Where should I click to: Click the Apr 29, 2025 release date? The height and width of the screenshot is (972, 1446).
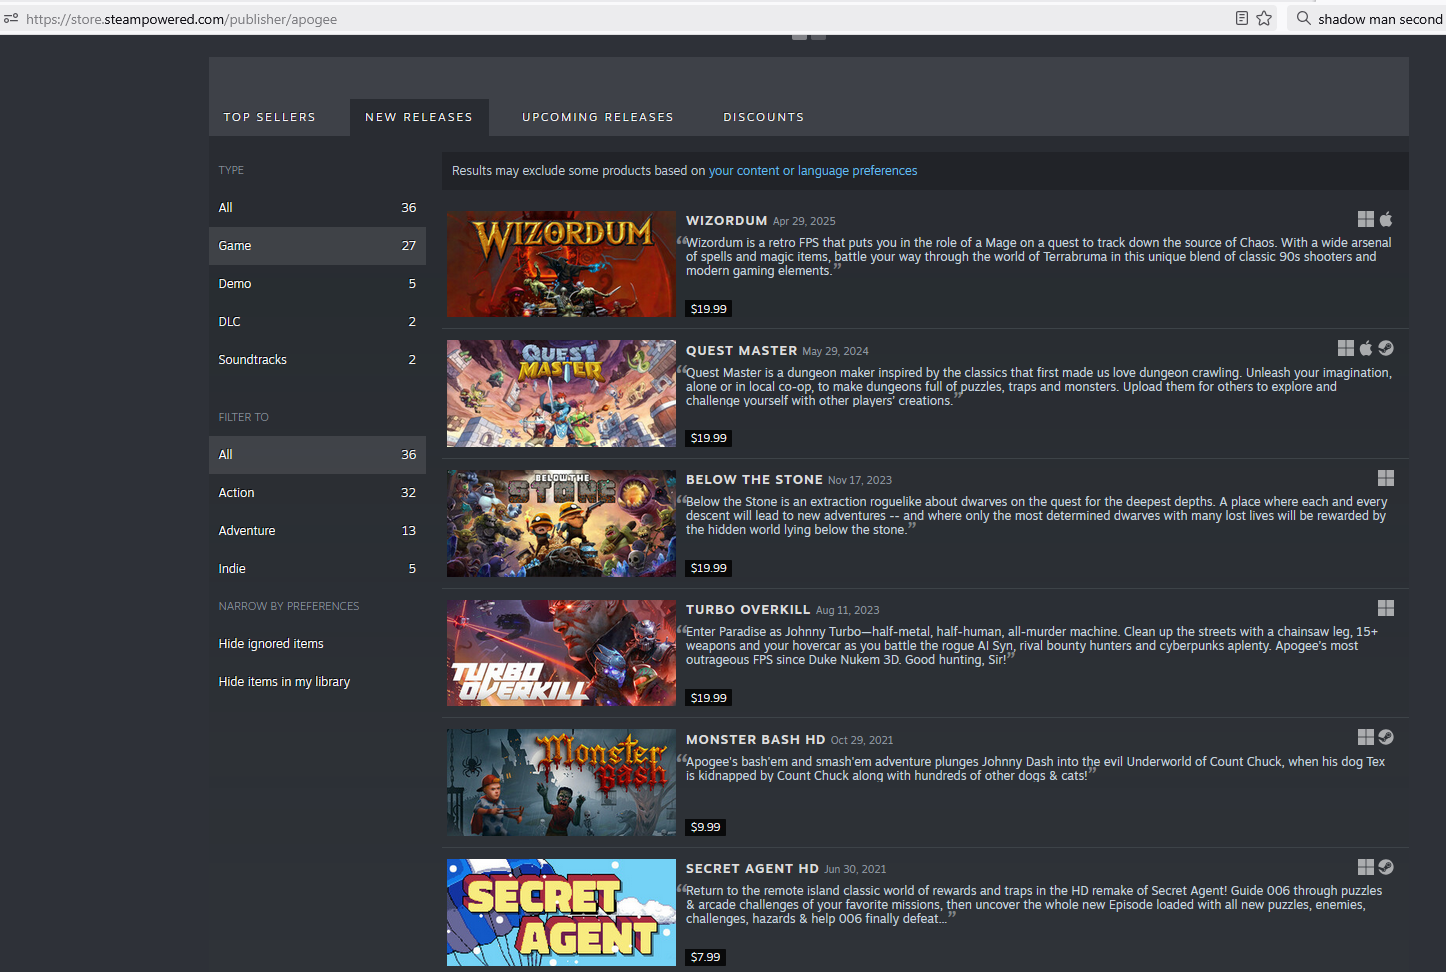pyautogui.click(x=804, y=222)
